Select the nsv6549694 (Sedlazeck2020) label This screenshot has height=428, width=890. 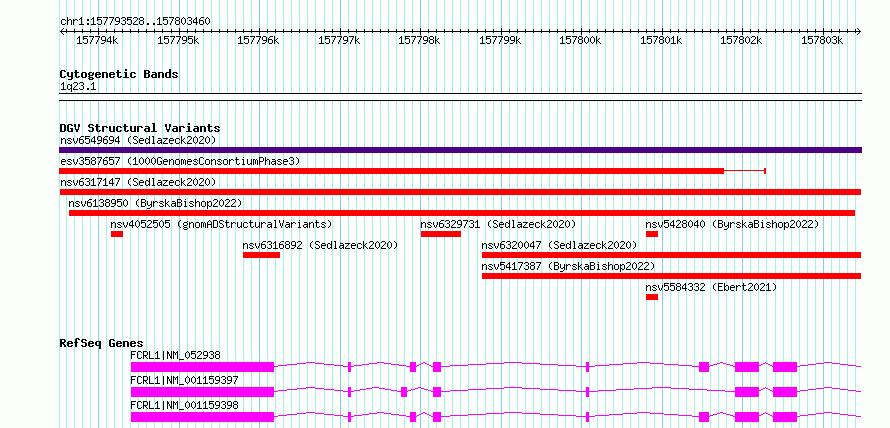(138, 140)
